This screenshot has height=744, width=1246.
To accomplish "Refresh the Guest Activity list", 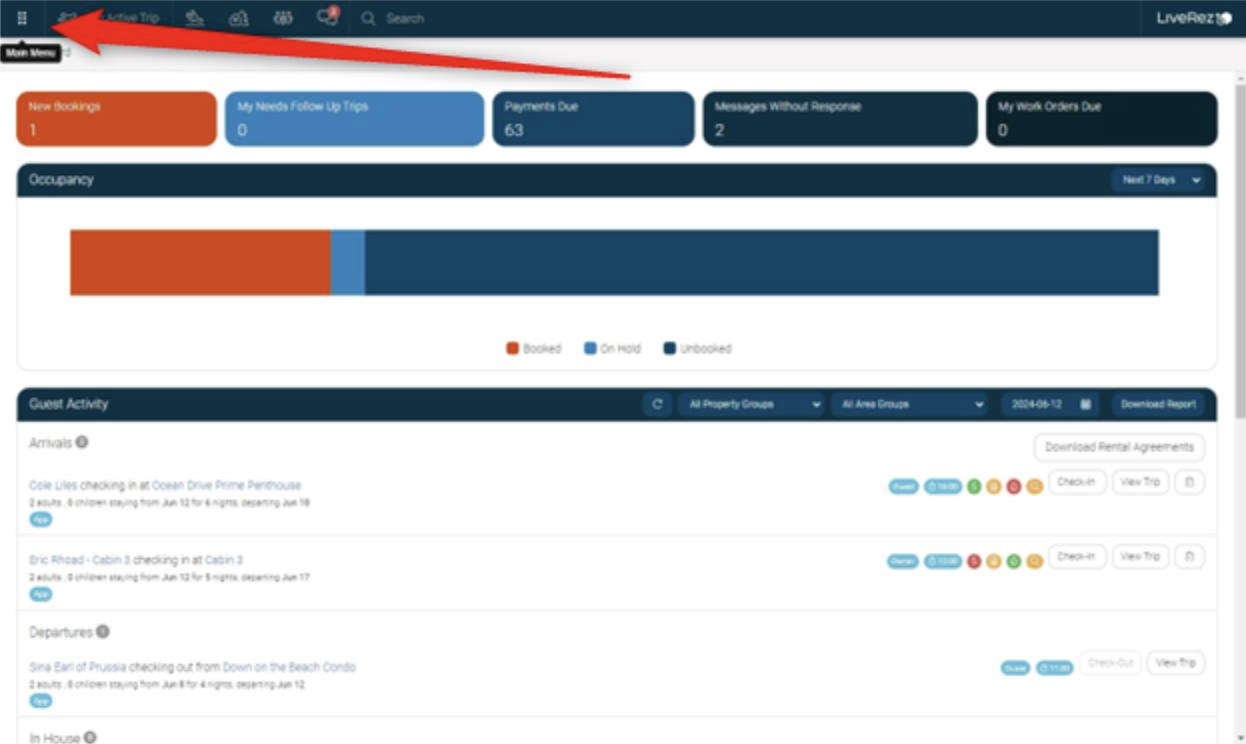I will [x=657, y=404].
